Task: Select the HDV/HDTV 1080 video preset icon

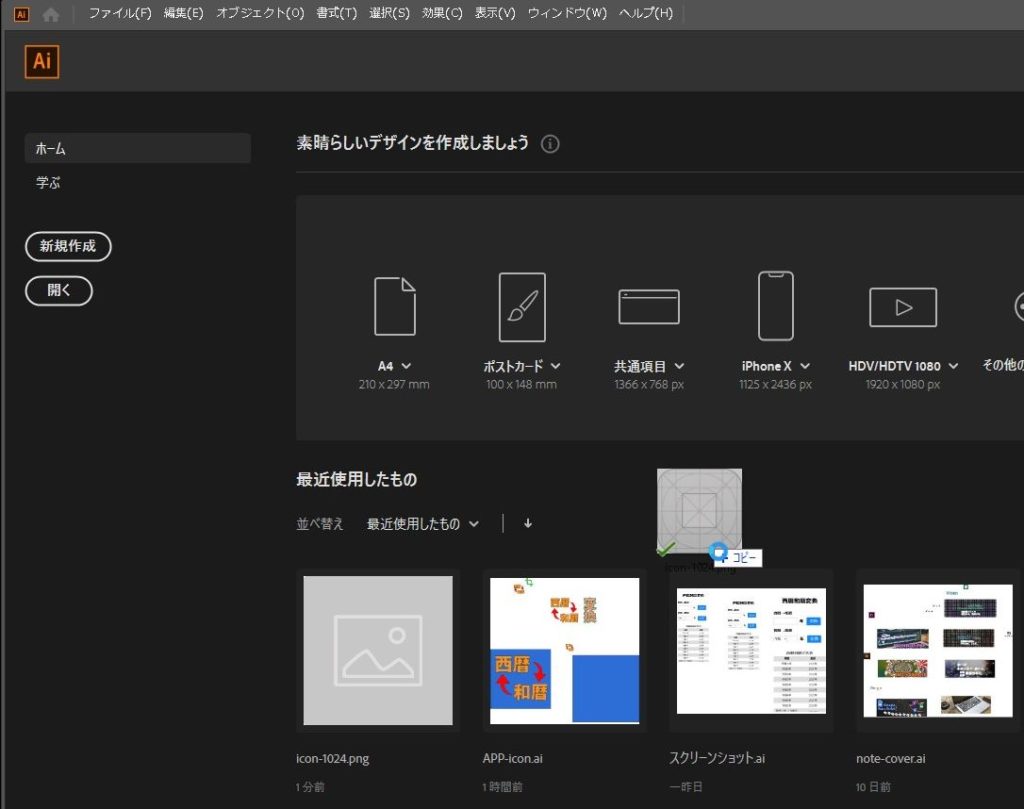Action: [x=902, y=307]
